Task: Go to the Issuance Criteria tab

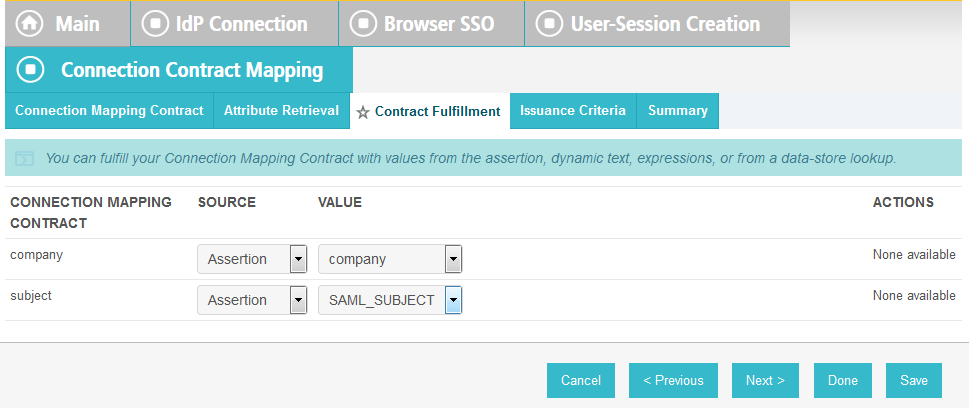Action: pyautogui.click(x=573, y=111)
